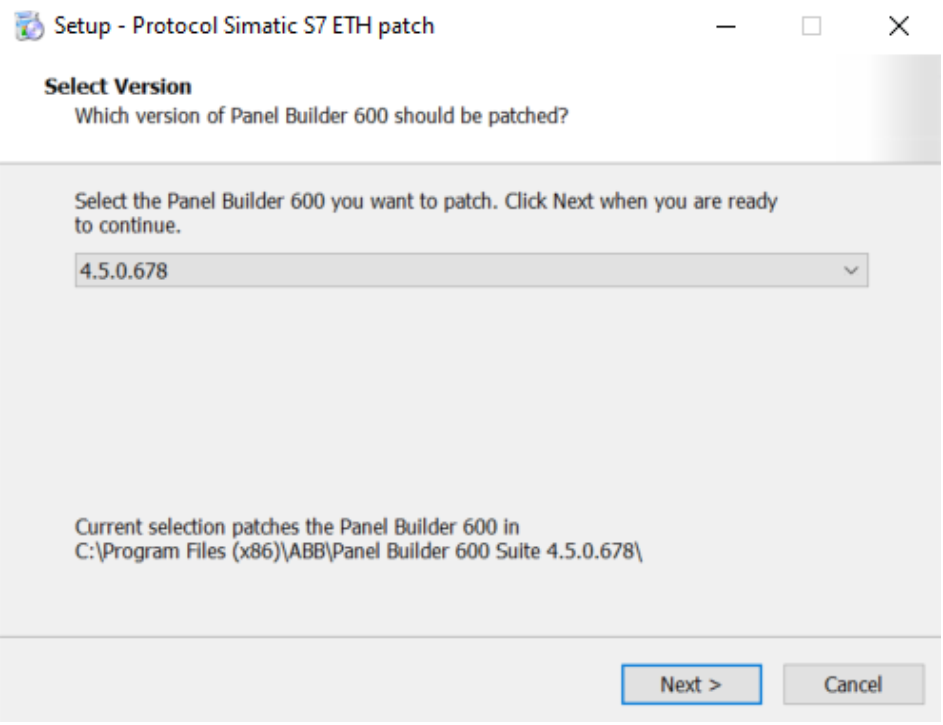Click the "Which version of Panel Builder 600" subtitle
Image resolution: width=943 pixels, height=725 pixels.
(322, 115)
